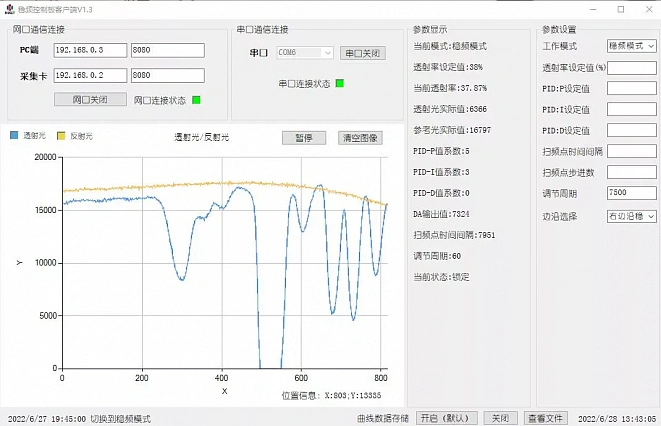Maximize the window
This screenshot has width=661, height=426.
(x=621, y=9)
